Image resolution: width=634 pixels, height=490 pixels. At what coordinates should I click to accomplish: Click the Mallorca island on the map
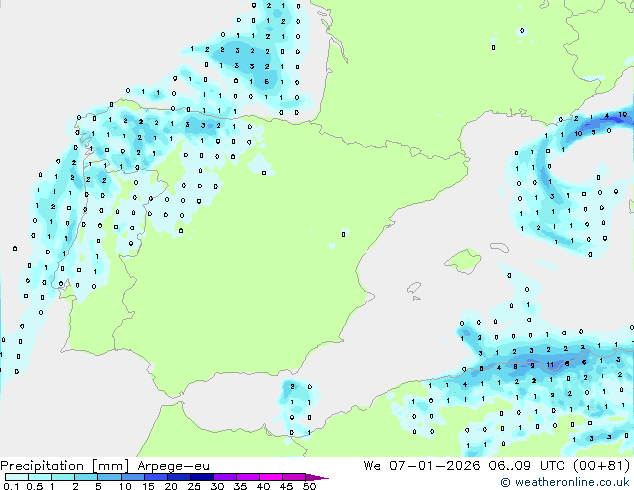pyautogui.click(x=463, y=261)
